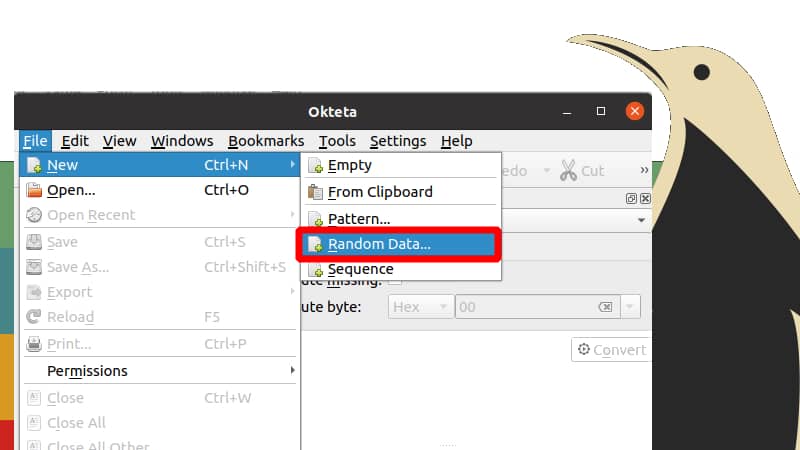Click the Pattern document icon
This screenshot has width=800, height=450.
click(x=315, y=219)
